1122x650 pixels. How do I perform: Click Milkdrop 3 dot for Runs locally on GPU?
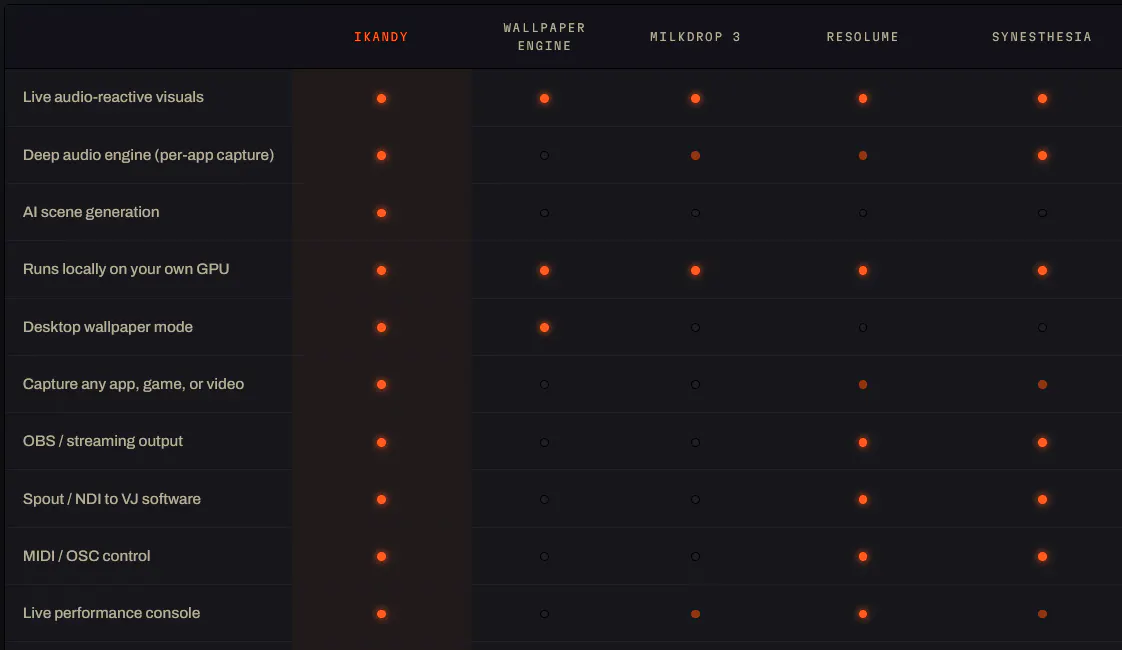click(696, 270)
